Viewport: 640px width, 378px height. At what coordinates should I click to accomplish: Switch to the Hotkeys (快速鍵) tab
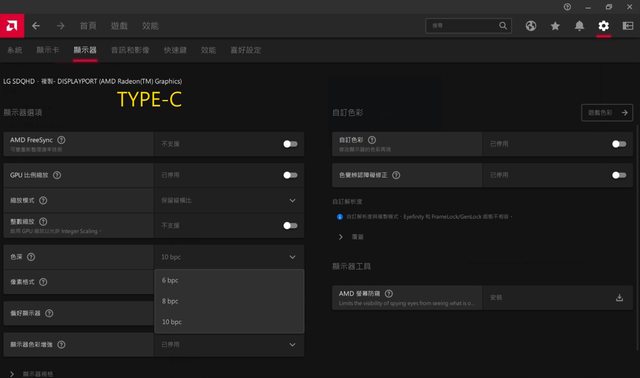pyautogui.click(x=175, y=50)
